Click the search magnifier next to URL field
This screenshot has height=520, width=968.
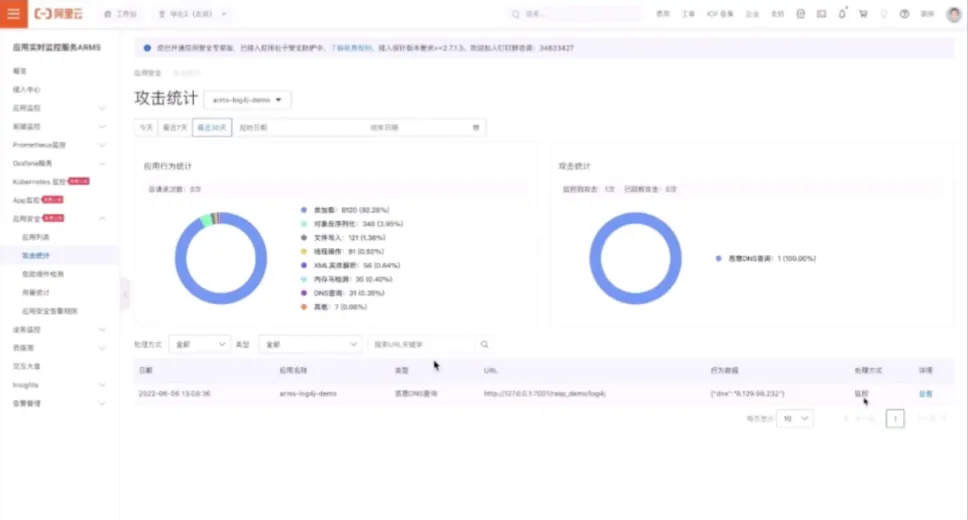point(485,344)
